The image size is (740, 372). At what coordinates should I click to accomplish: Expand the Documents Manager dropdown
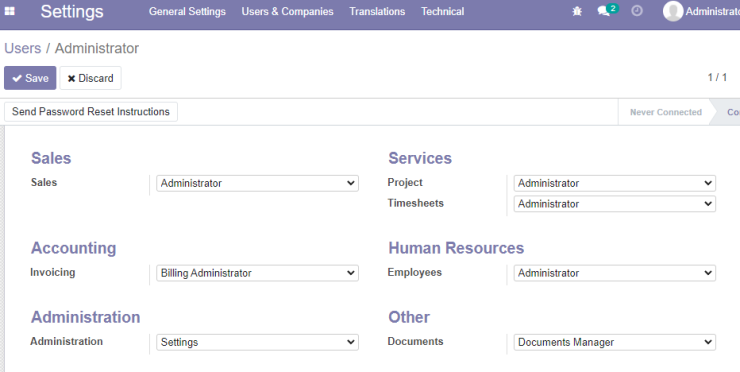coord(614,342)
